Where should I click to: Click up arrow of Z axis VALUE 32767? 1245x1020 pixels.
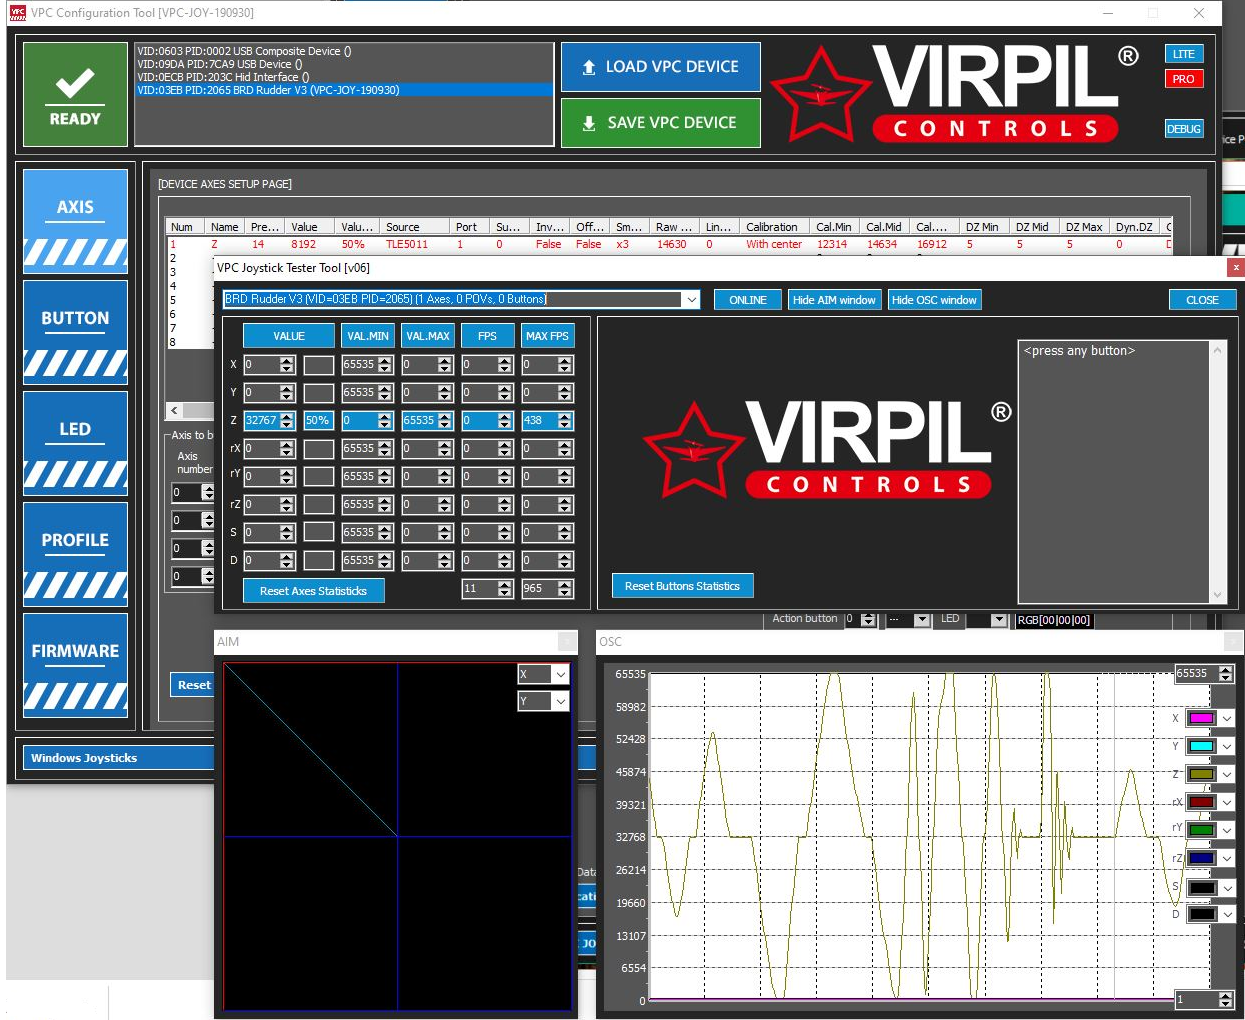287,416
